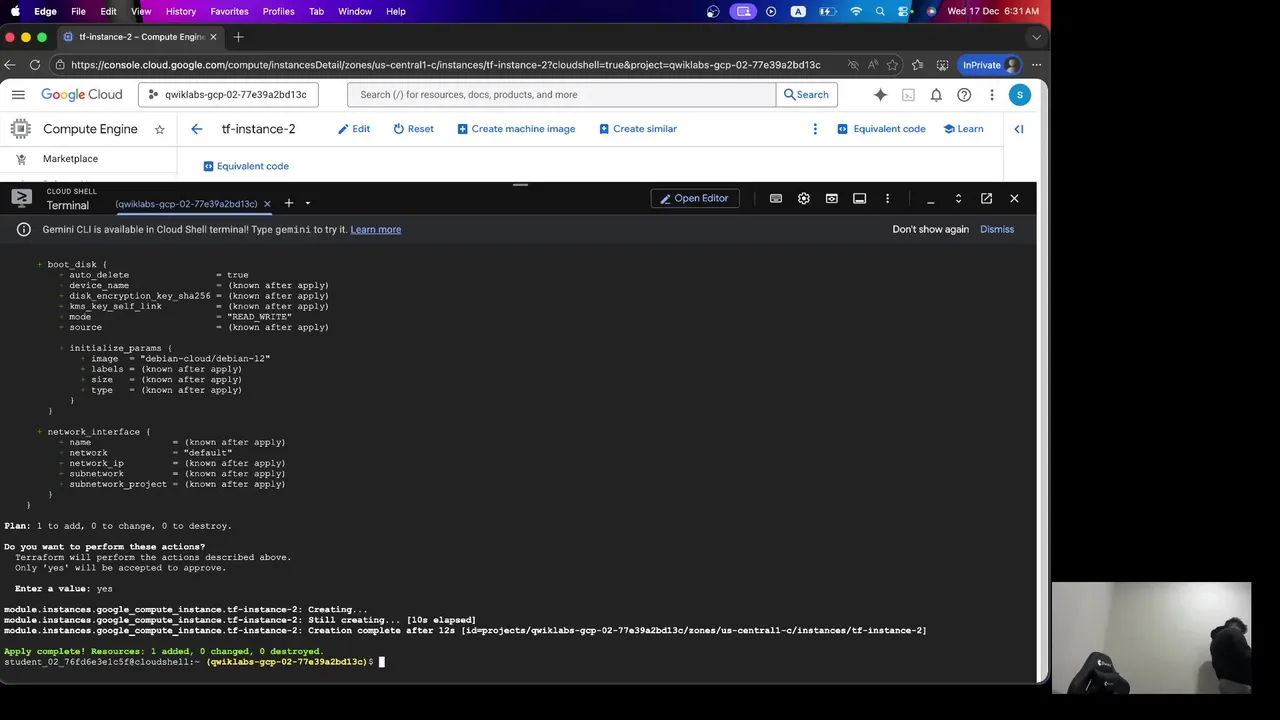Open the File menu in the menu bar

point(78,11)
